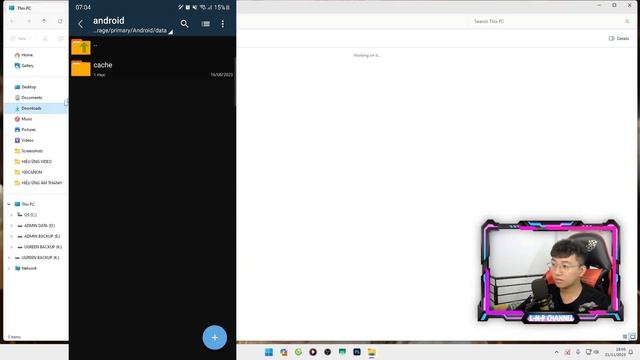Viewport: 640px width, 360px height.
Task: Switch Explorer to details list view
Action: point(625,336)
